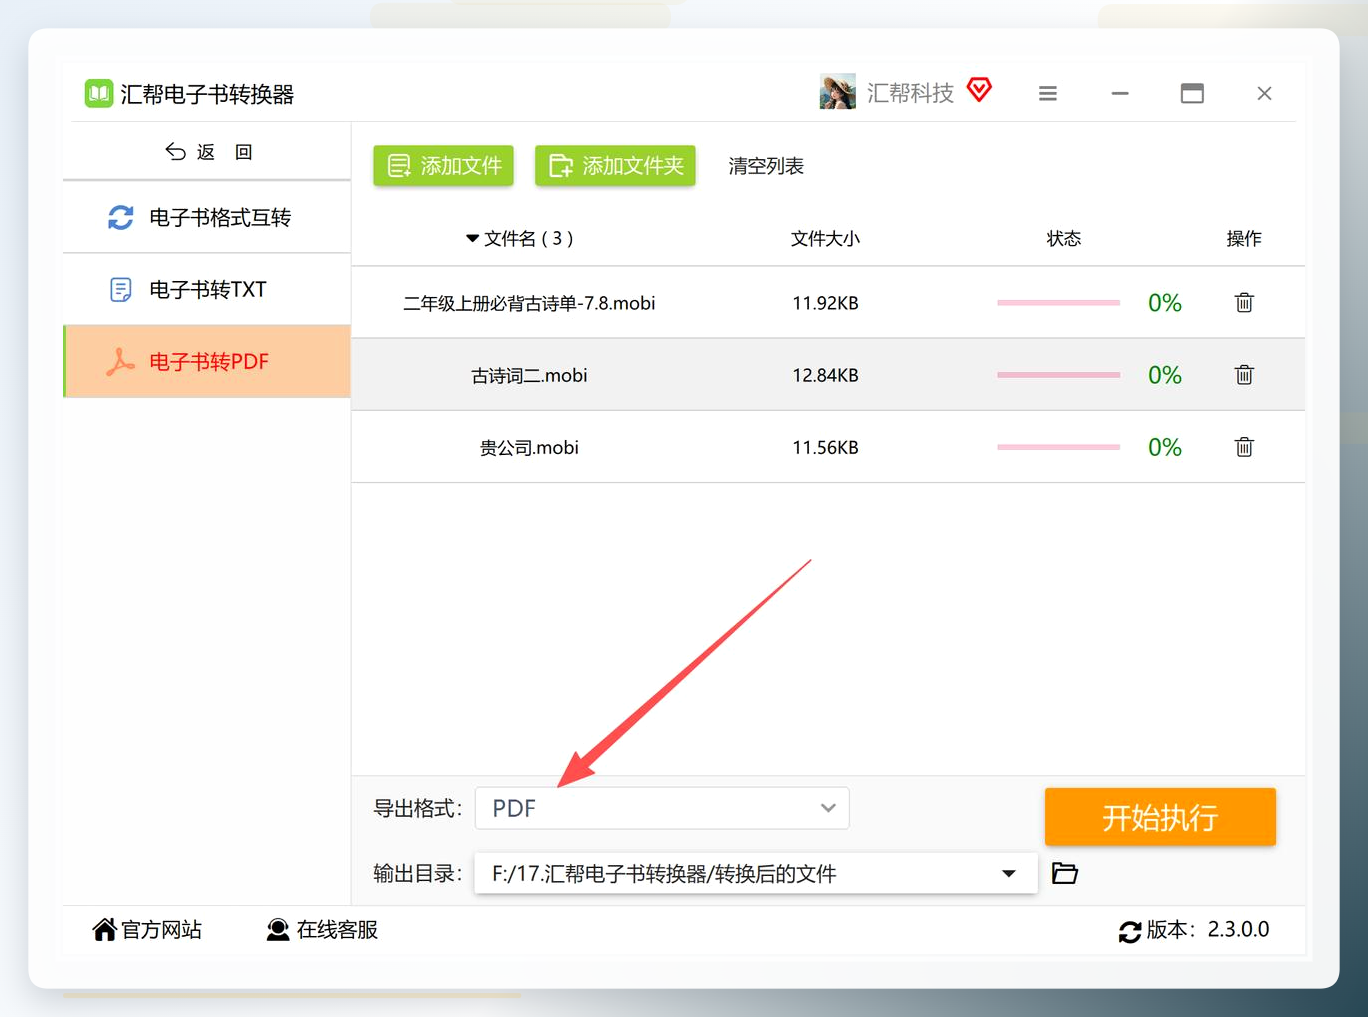The width and height of the screenshot is (1368, 1017).
Task: Expand the 导出格式 PDF dropdown
Action: [662, 808]
